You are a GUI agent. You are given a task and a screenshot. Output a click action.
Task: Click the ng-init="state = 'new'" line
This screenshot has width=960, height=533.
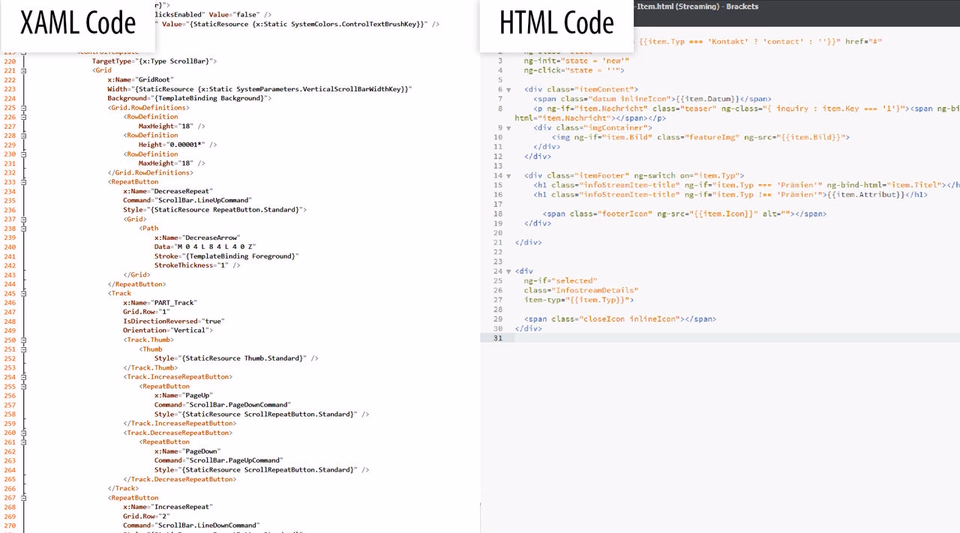tap(576, 61)
